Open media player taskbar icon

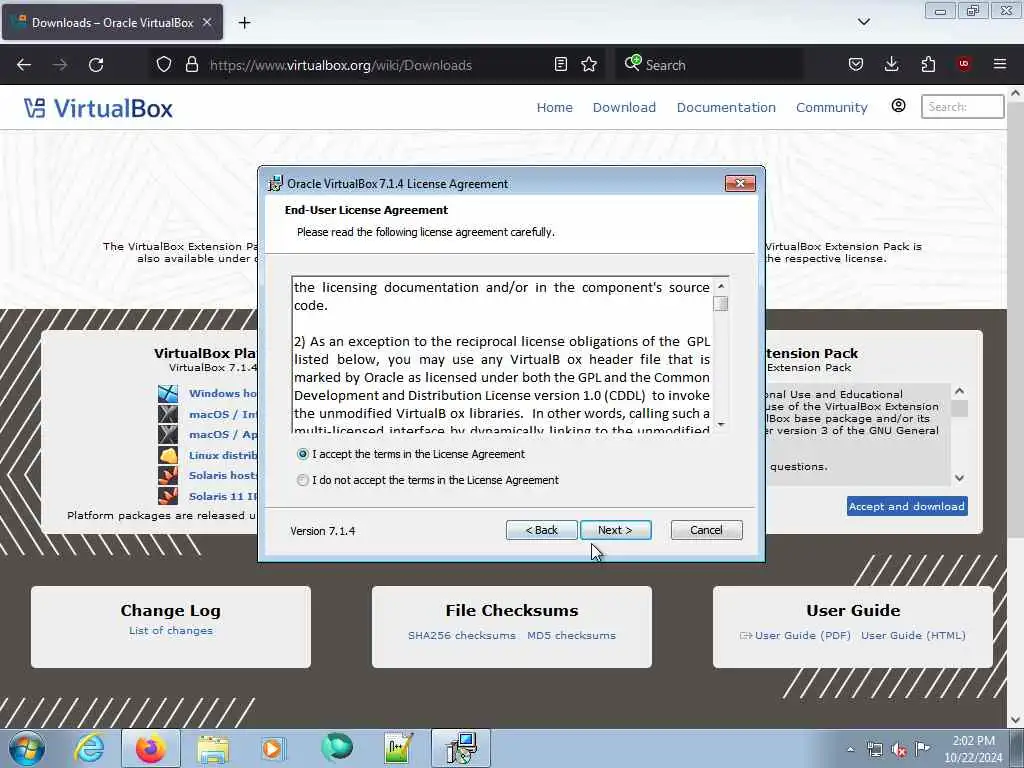click(273, 748)
